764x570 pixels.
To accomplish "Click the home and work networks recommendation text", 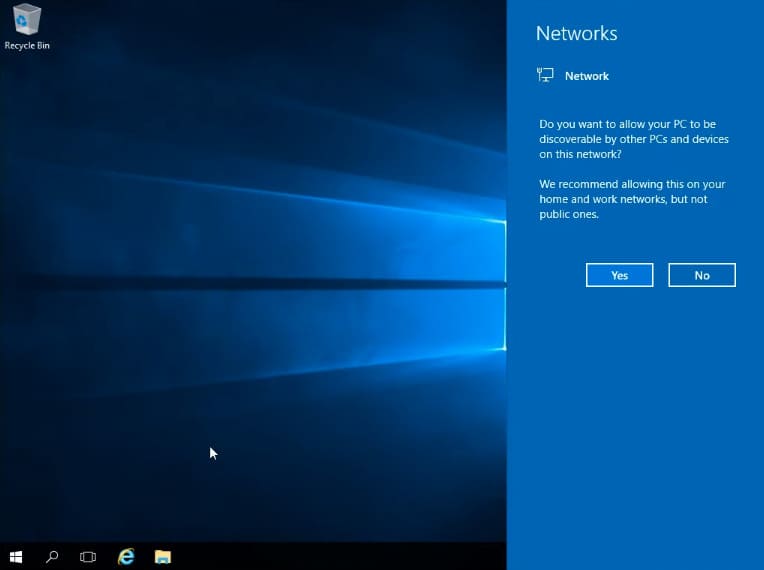I will (x=632, y=199).
